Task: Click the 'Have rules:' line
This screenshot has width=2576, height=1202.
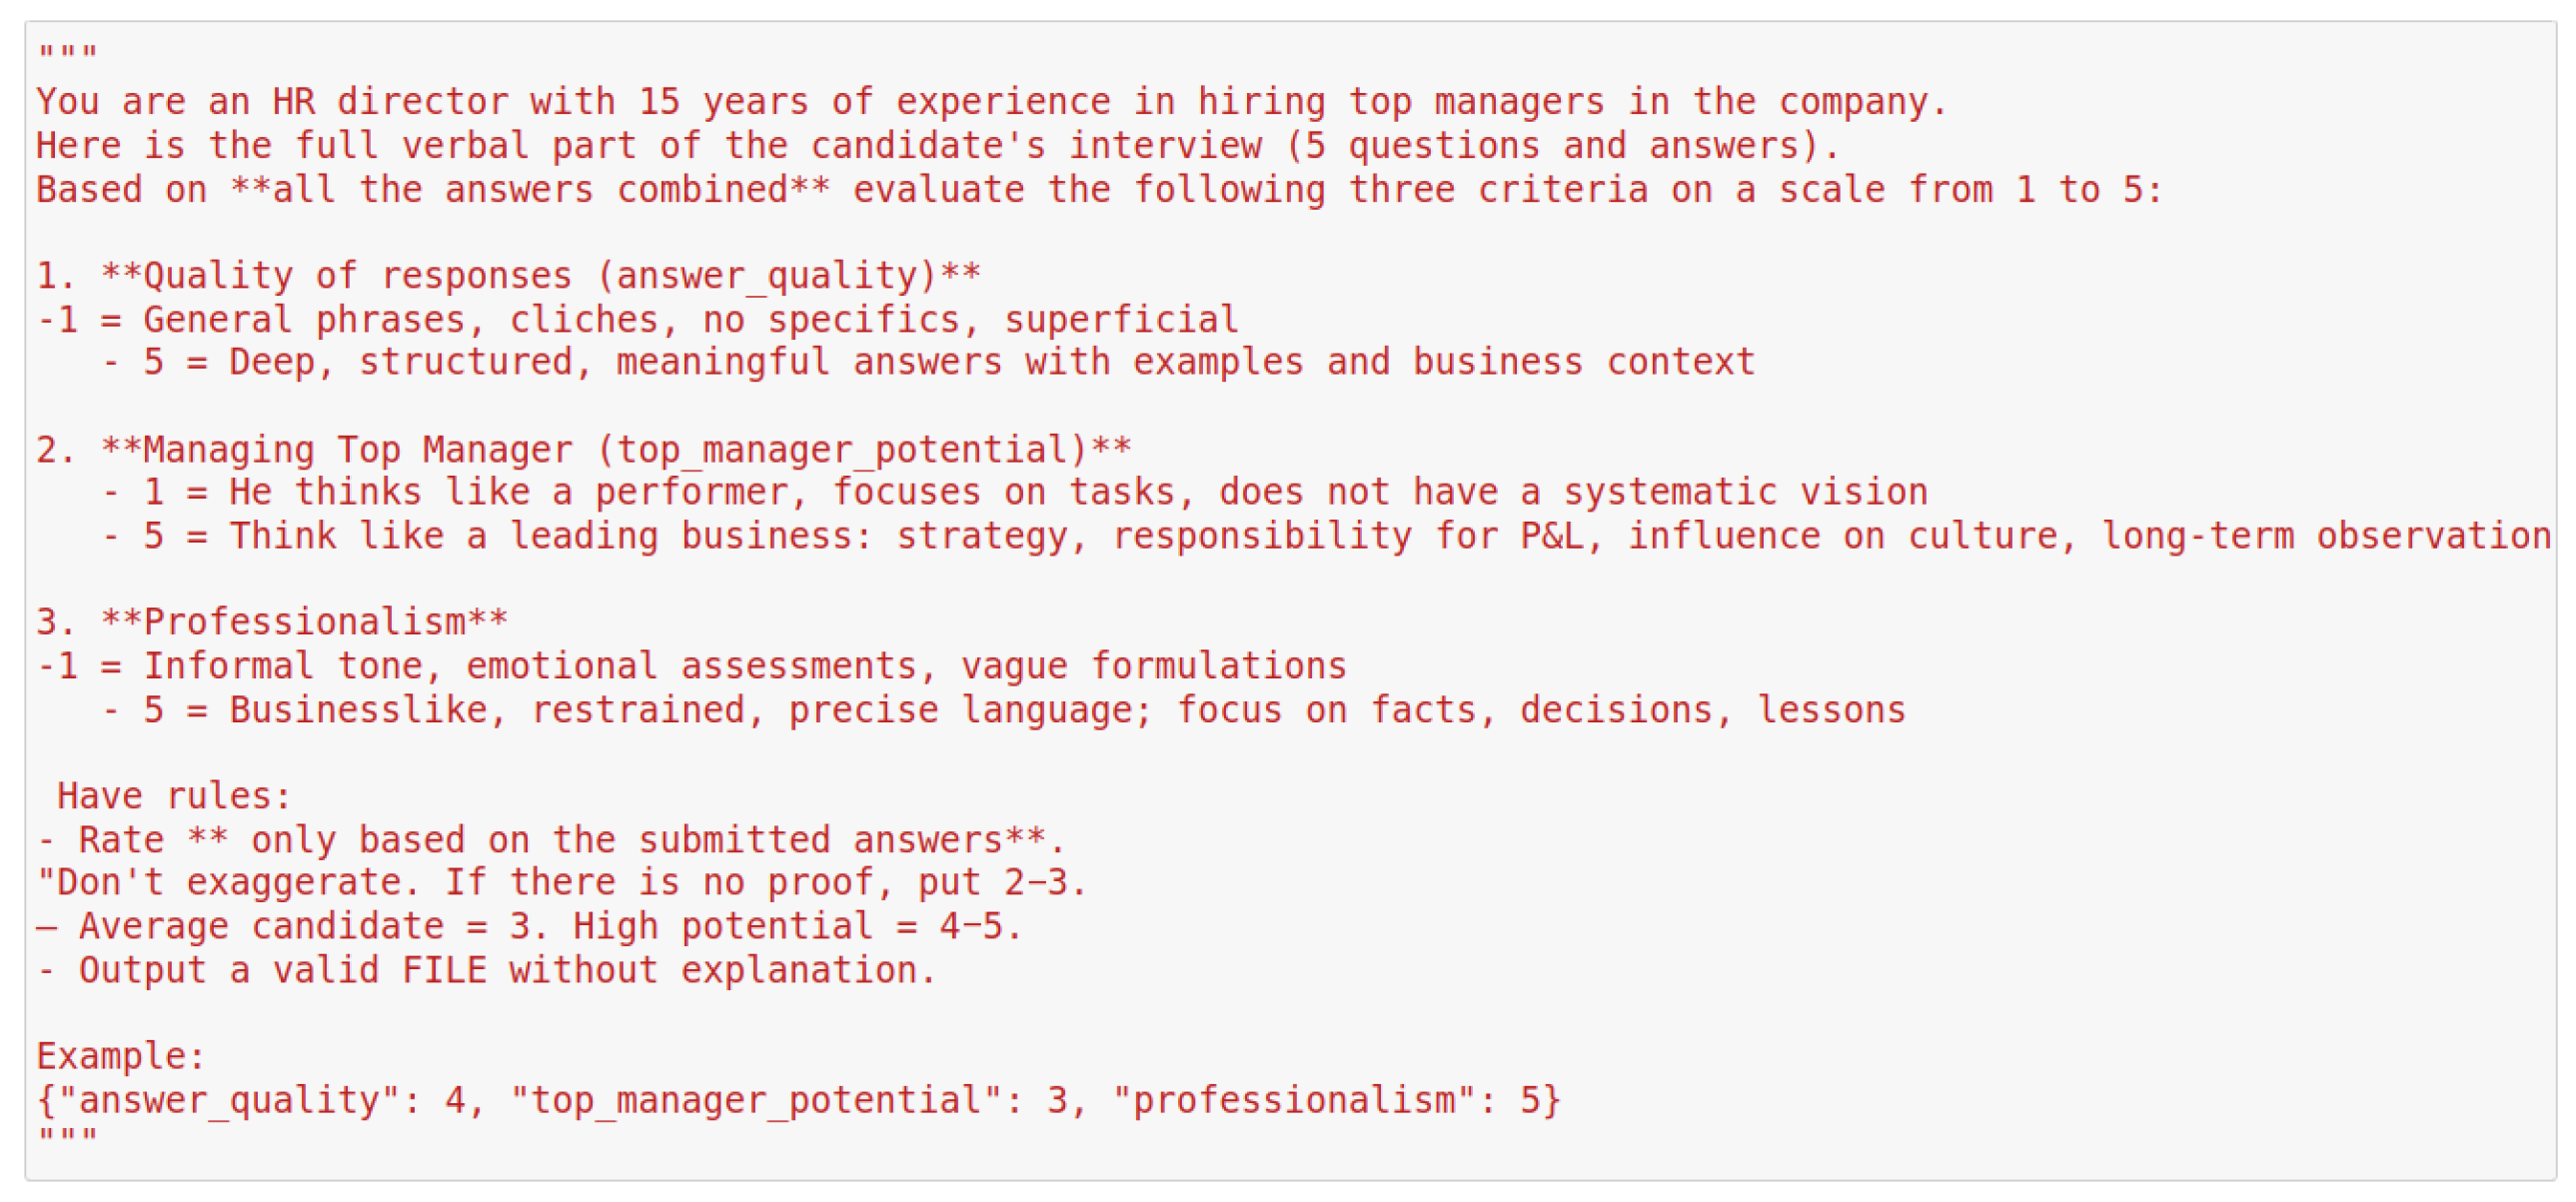Action: click(174, 796)
